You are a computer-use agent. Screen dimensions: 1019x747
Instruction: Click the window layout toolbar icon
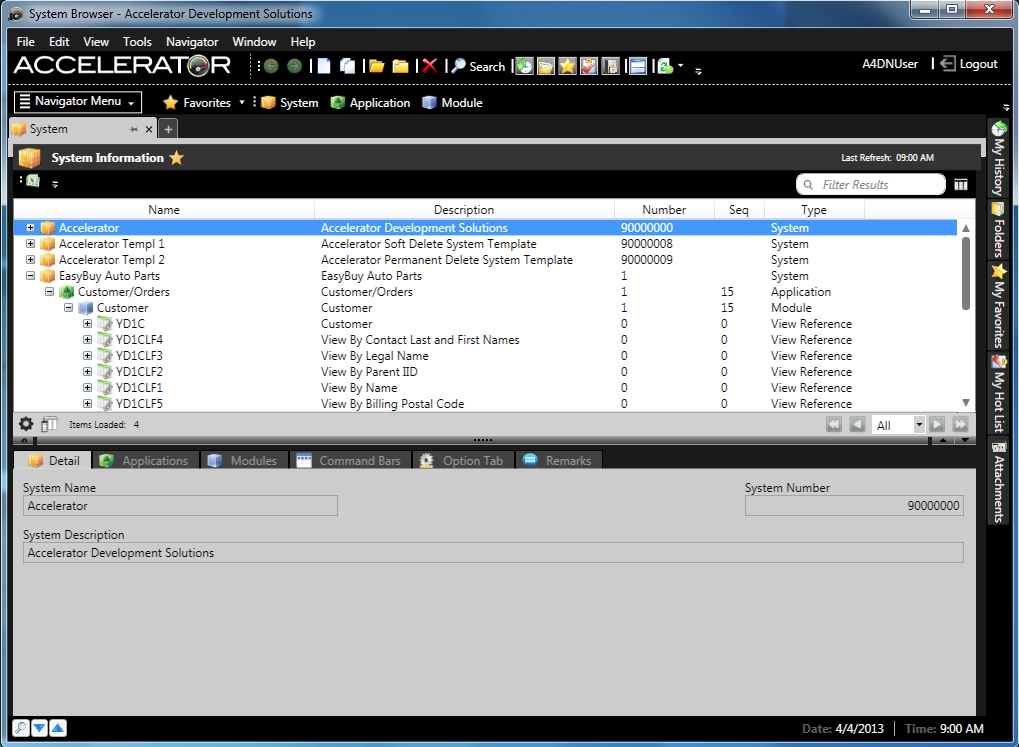638,66
